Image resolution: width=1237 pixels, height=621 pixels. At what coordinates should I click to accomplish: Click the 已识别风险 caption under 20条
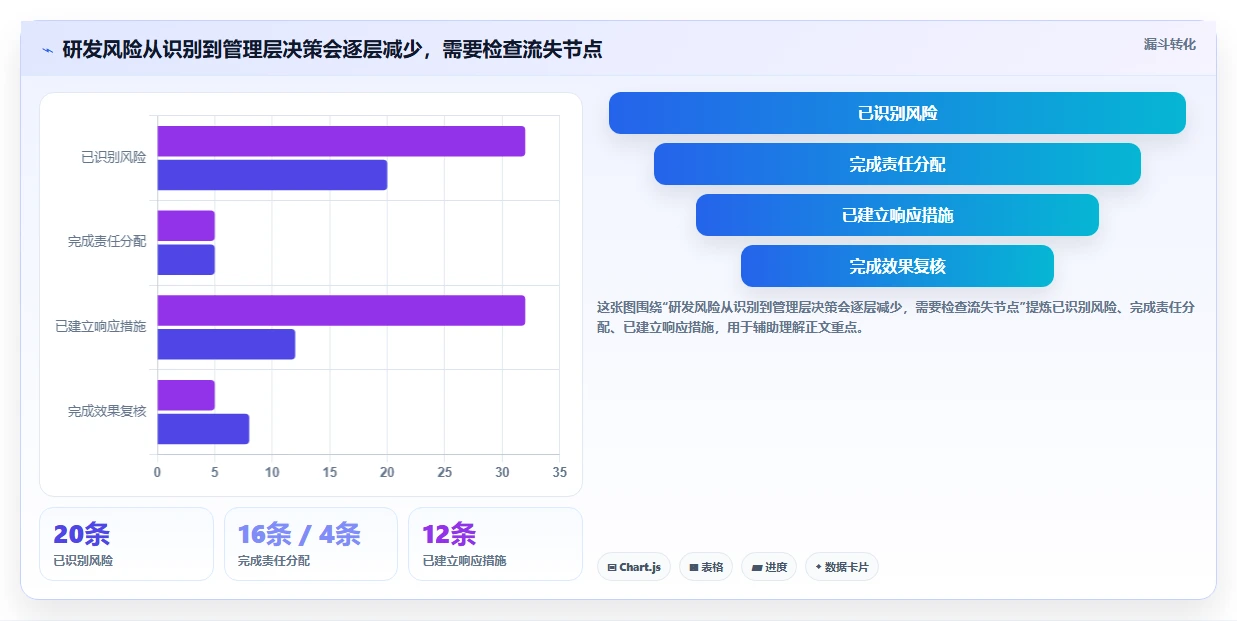(83, 561)
